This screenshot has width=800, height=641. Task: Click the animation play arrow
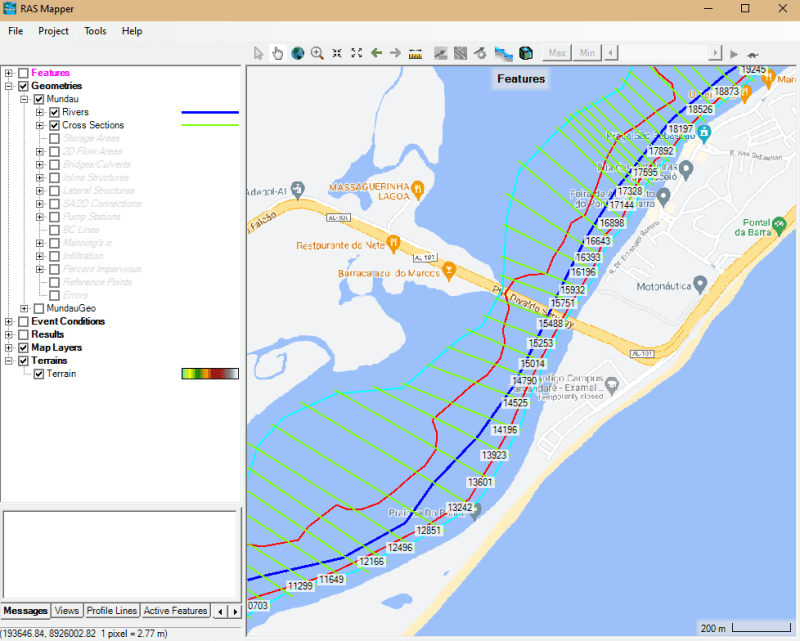point(734,54)
